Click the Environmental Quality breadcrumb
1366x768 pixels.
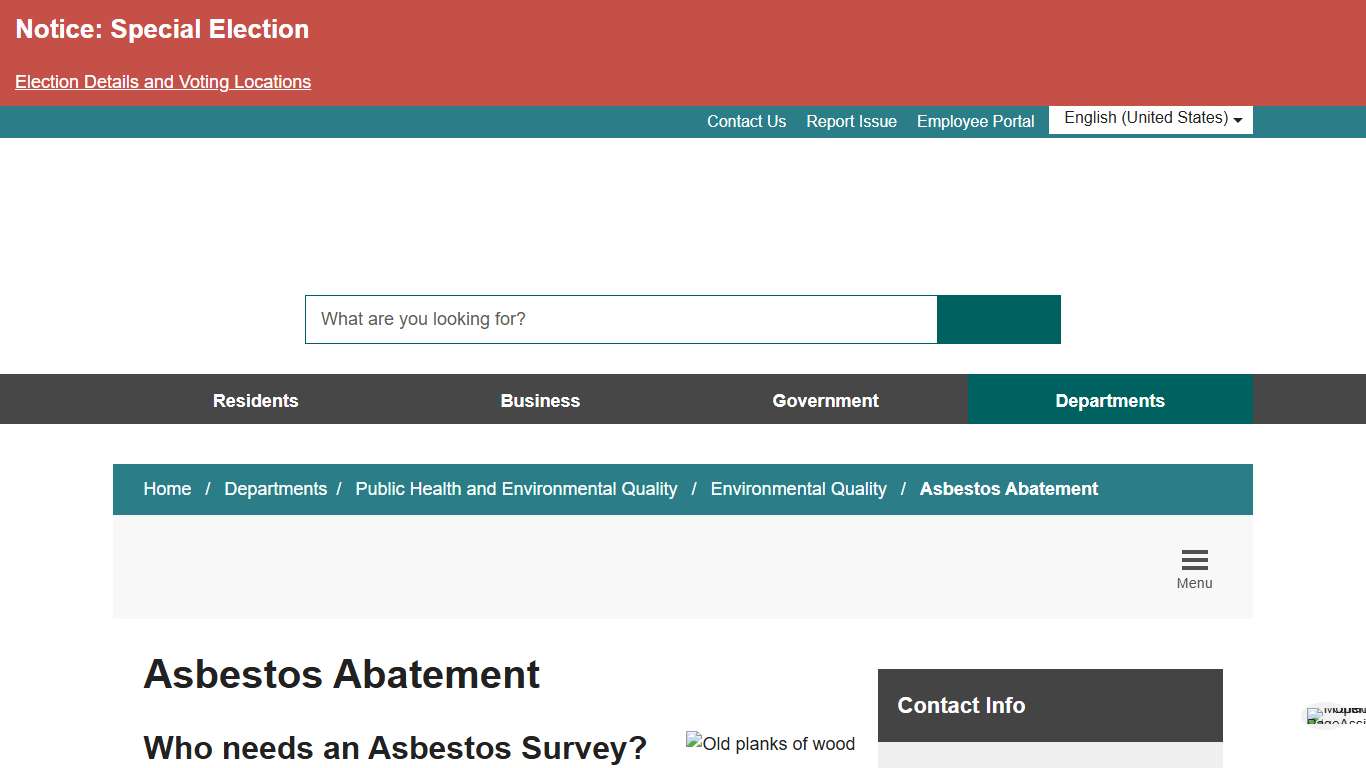[798, 489]
